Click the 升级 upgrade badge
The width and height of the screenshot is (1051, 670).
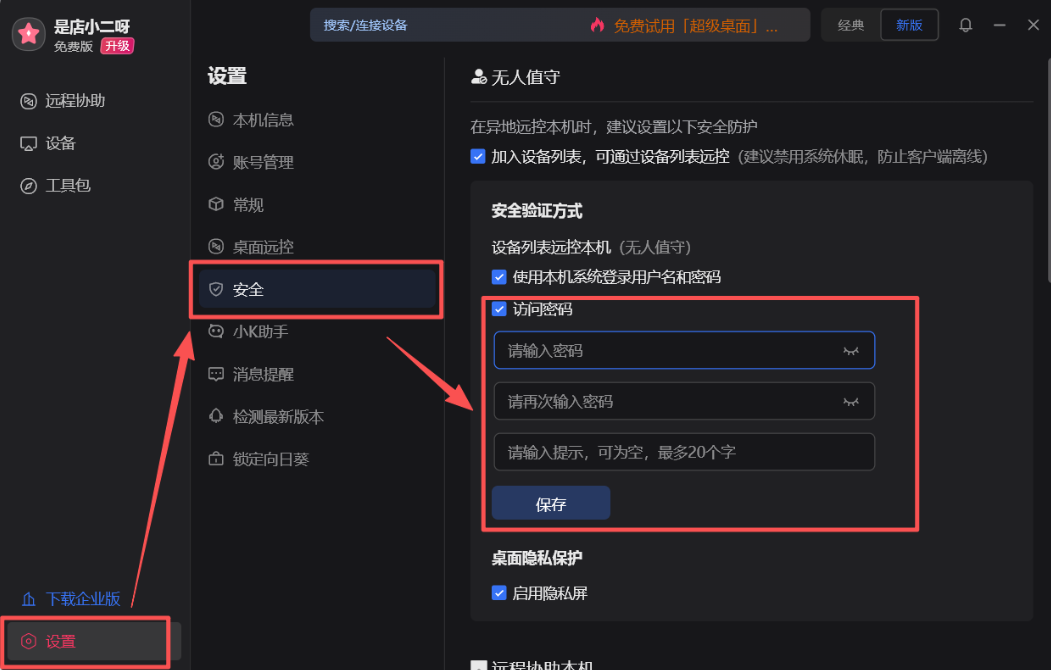[x=117, y=46]
